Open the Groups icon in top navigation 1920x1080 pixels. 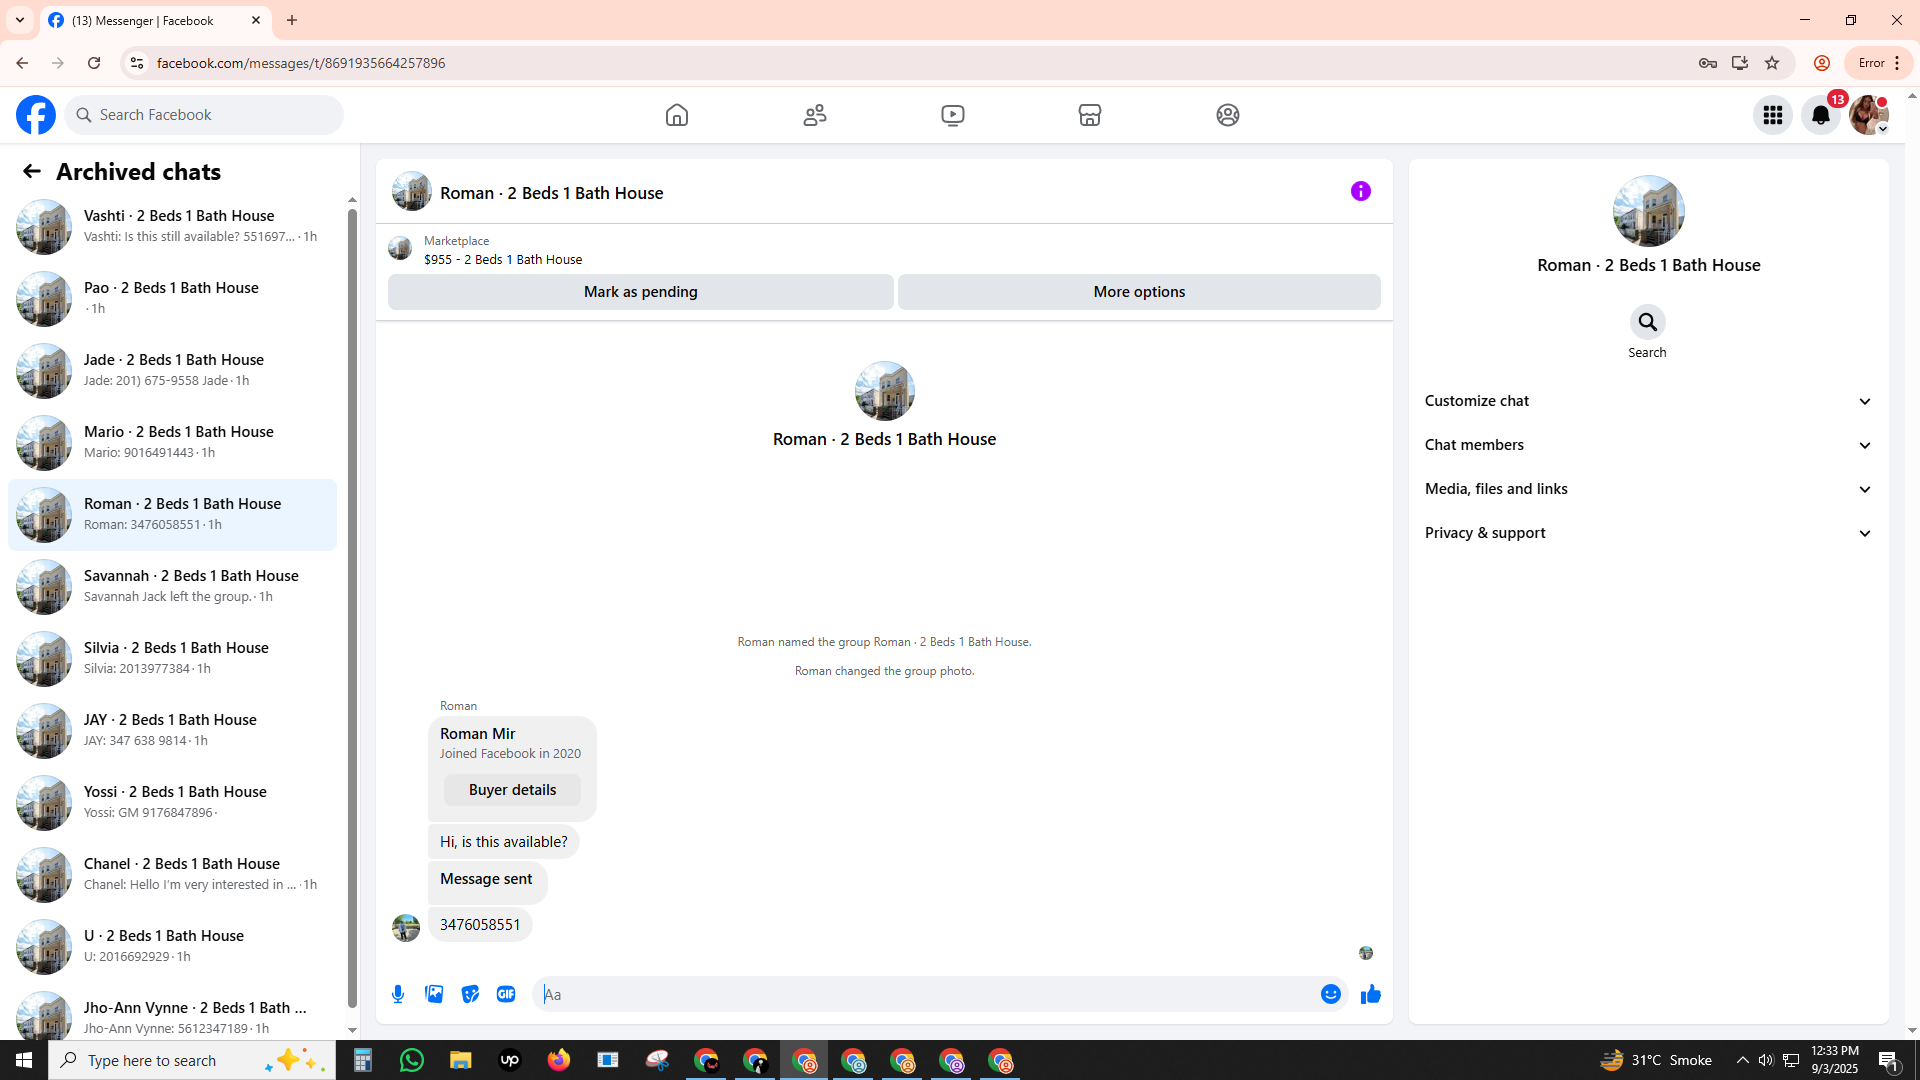coord(1228,115)
